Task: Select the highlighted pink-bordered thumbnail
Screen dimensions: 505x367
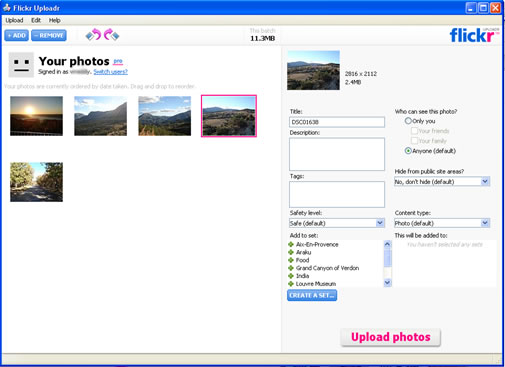Action: click(229, 116)
